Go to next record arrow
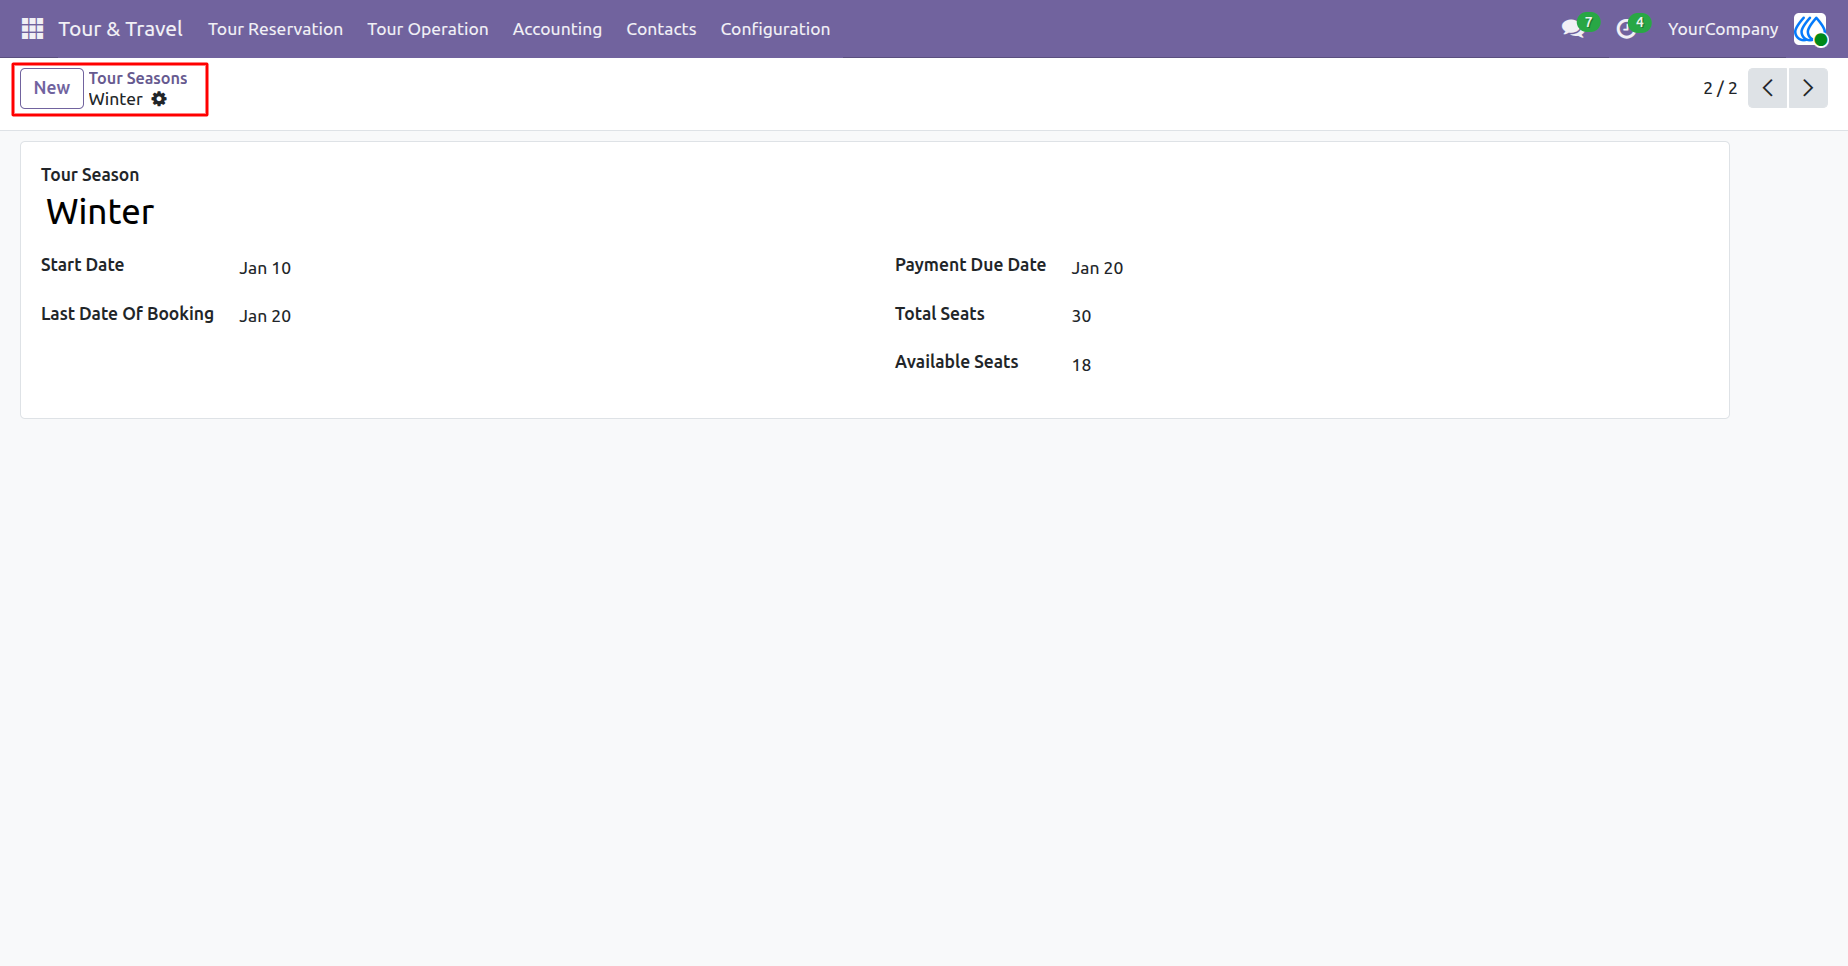Screen dimensions: 1848x966 click(1808, 88)
